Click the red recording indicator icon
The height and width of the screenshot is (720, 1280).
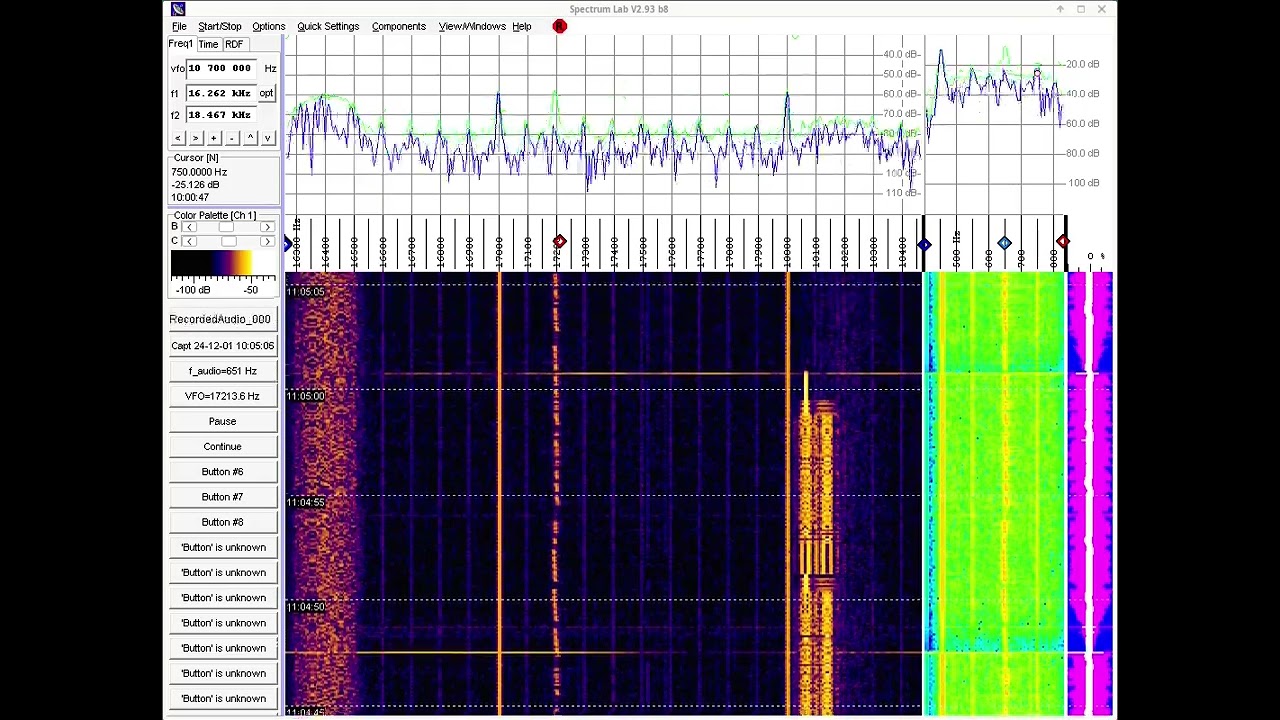[x=559, y=26]
